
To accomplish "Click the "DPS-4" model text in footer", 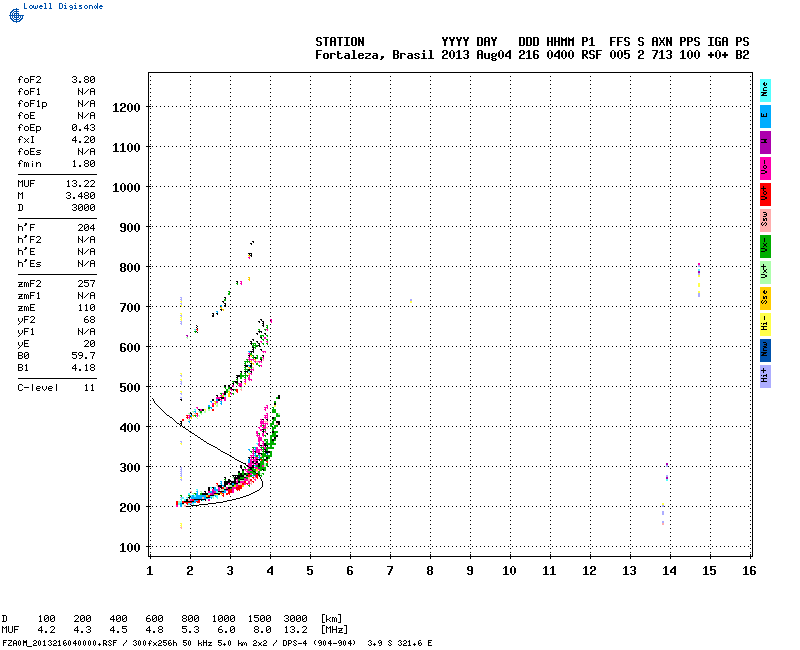I will [x=296, y=643].
